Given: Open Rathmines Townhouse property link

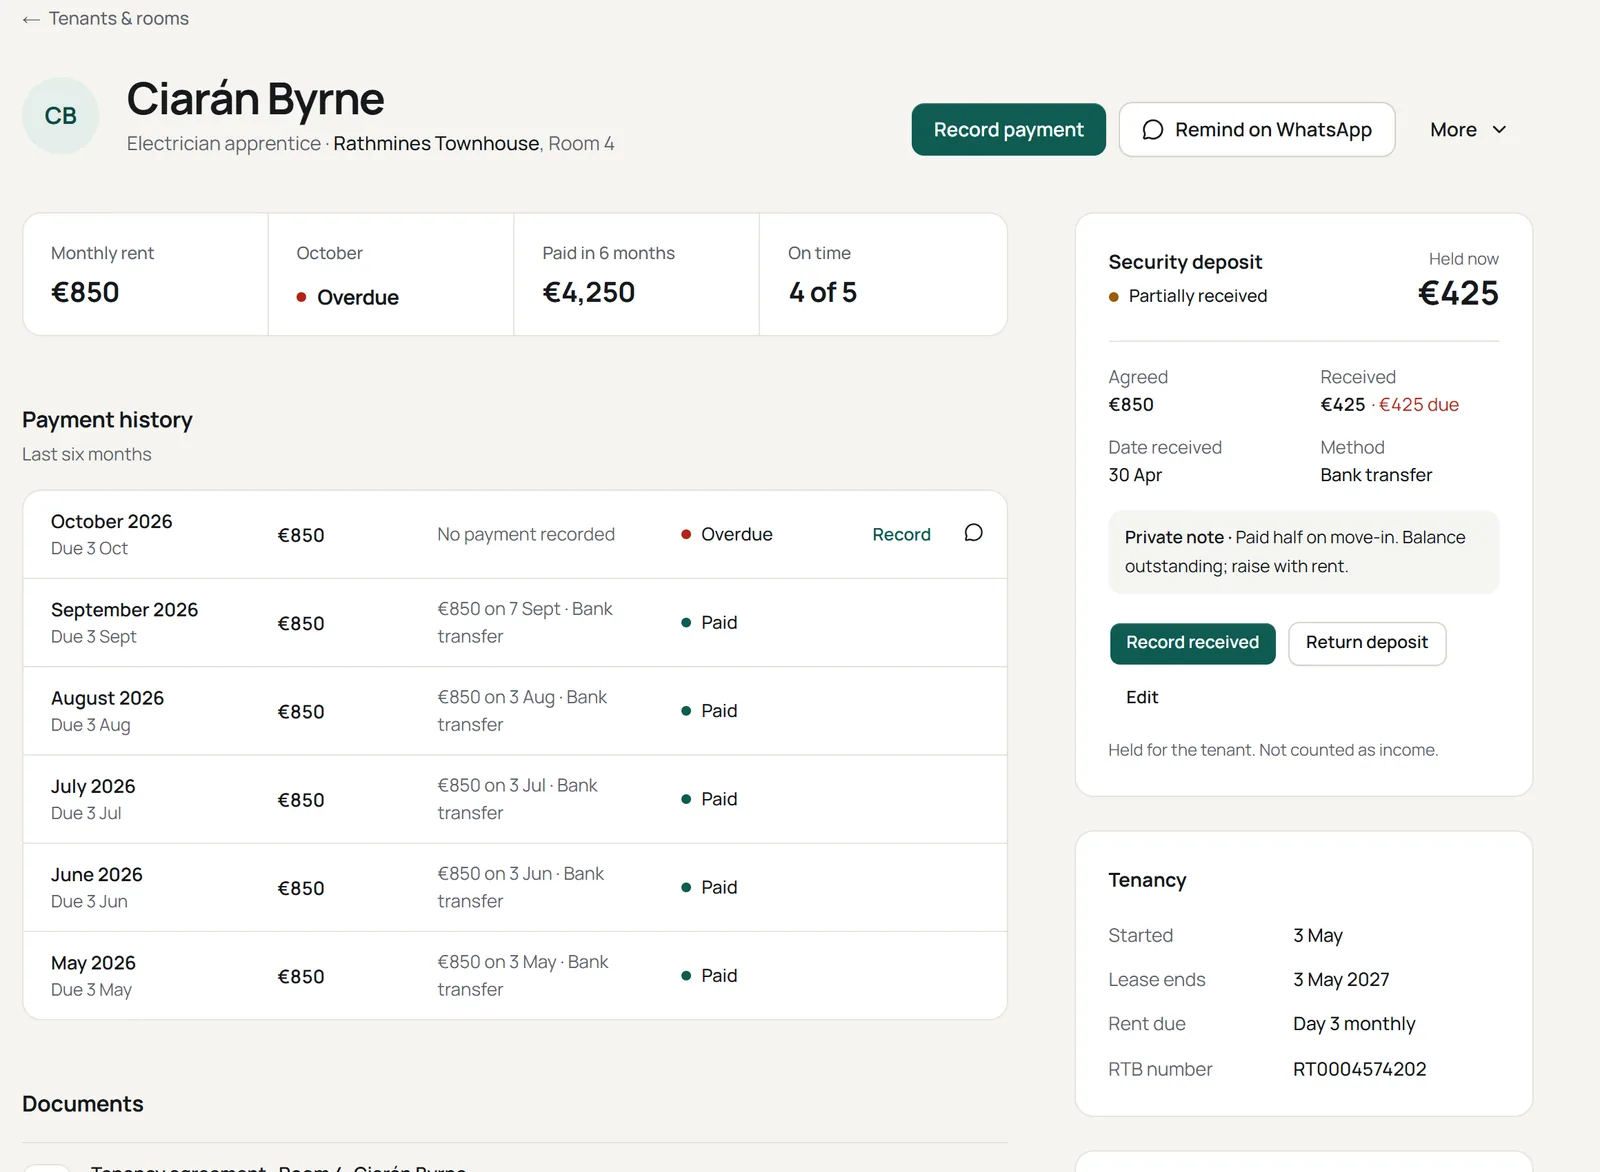Looking at the screenshot, I should coord(436,144).
